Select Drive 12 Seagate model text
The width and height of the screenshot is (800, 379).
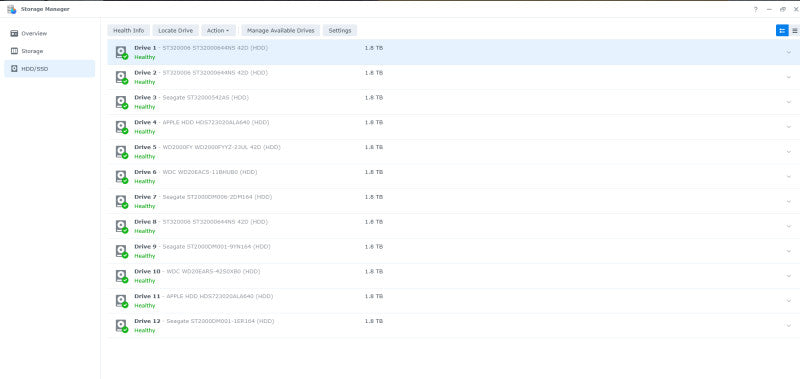(x=220, y=321)
